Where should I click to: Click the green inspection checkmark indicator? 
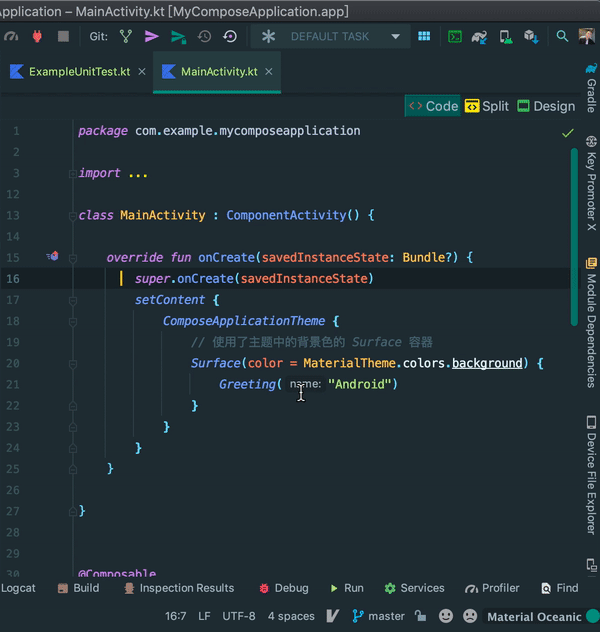coord(567,133)
